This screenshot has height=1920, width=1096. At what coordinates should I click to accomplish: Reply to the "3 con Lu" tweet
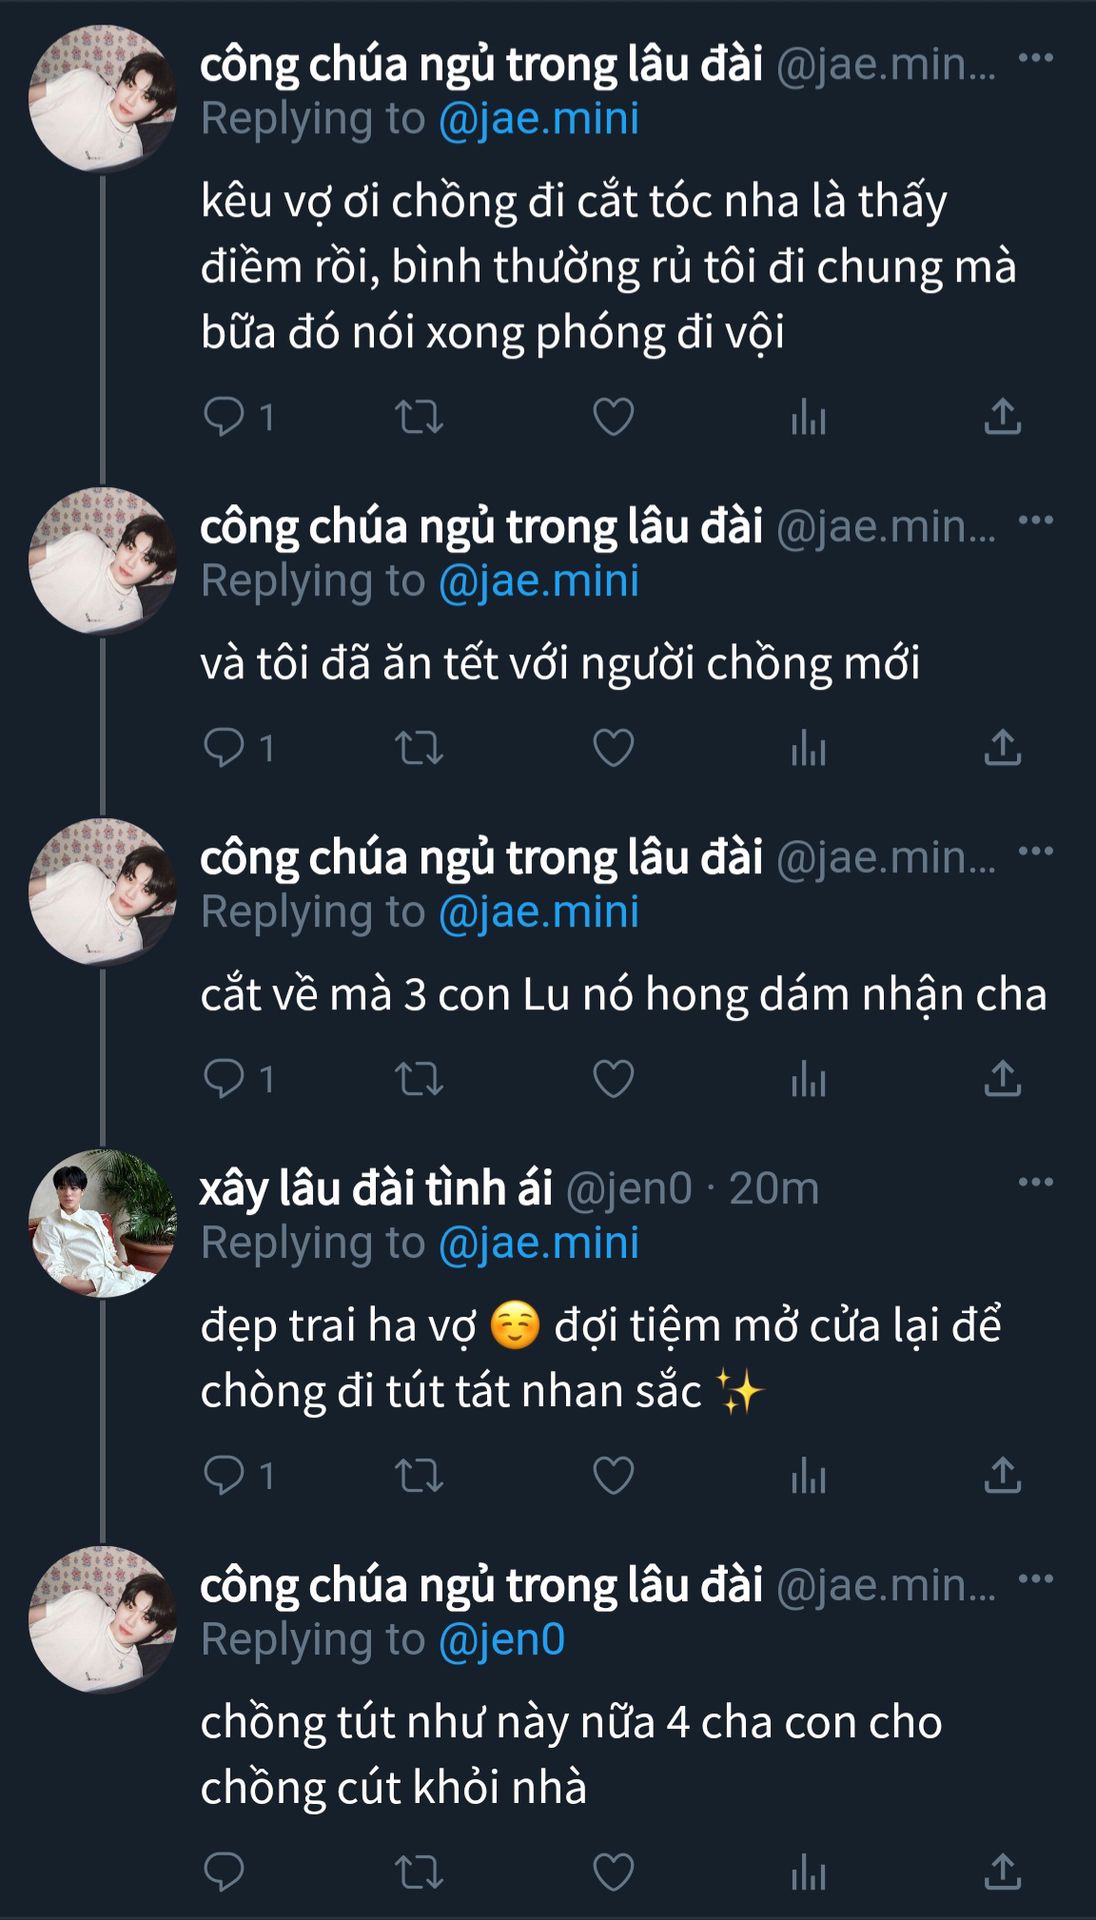point(224,1079)
